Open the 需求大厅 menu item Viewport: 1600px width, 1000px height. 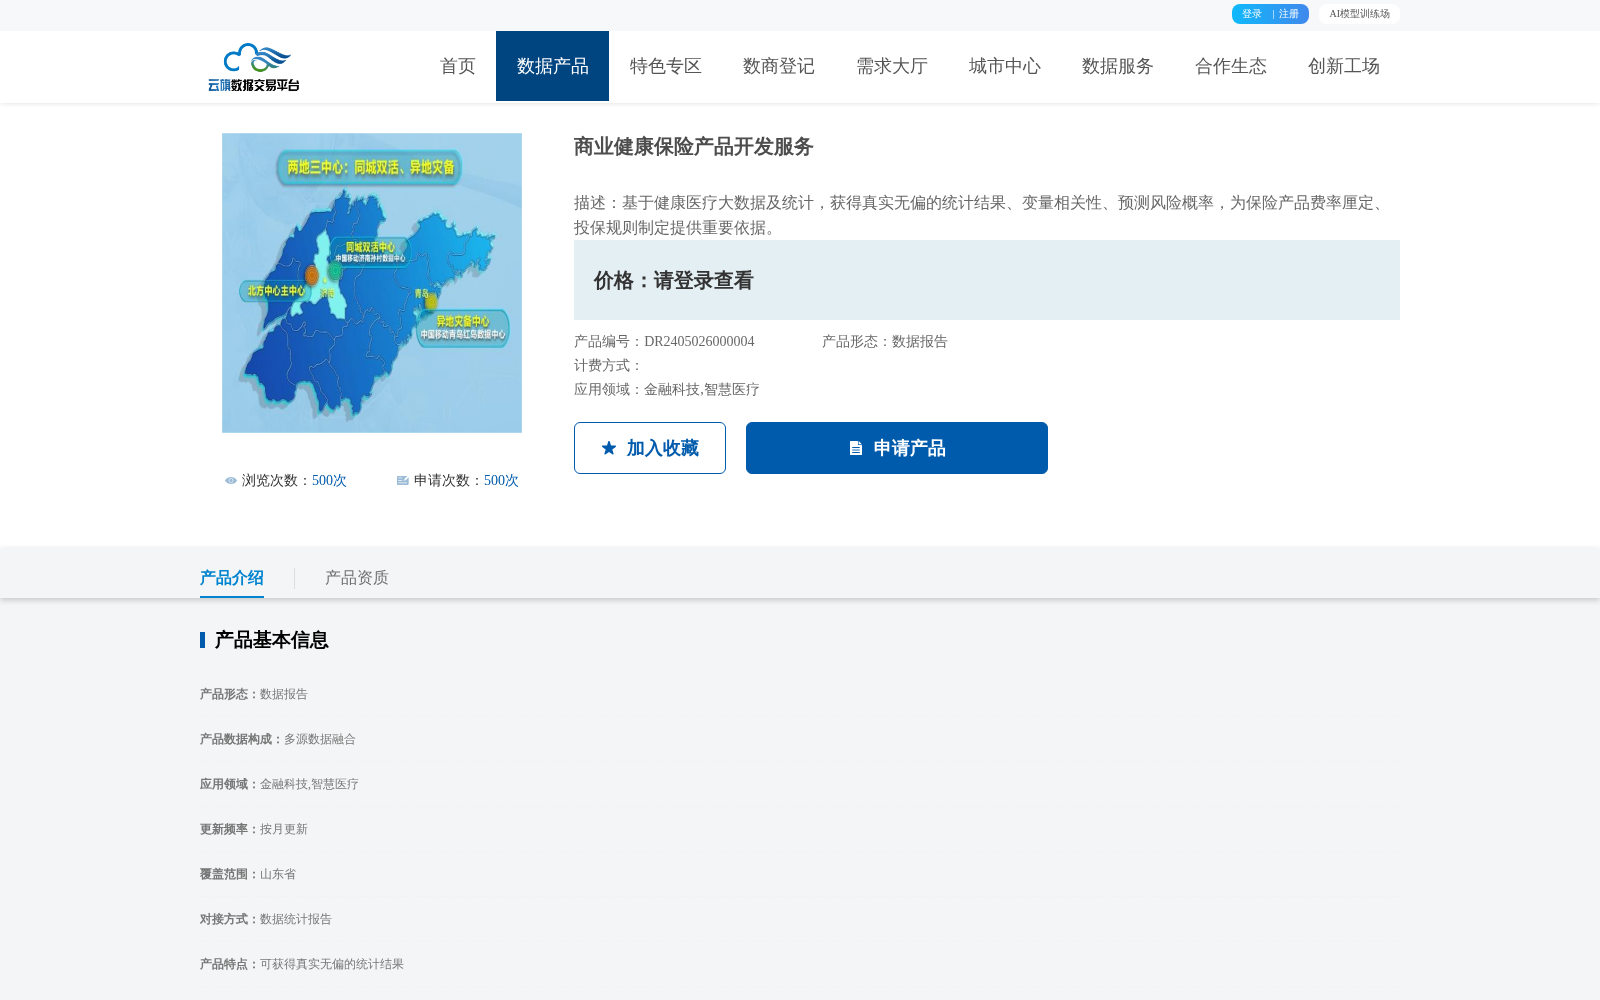pos(892,66)
